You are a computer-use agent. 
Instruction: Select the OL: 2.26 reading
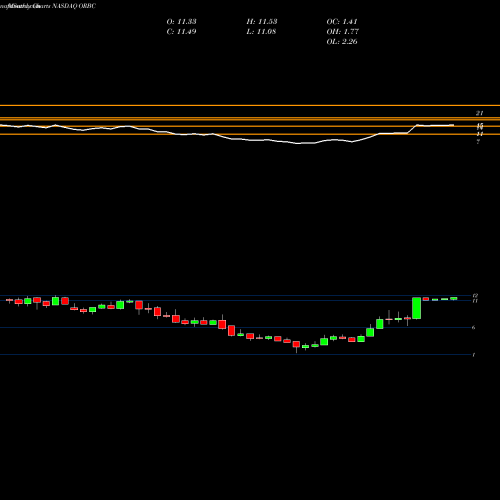pos(342,42)
